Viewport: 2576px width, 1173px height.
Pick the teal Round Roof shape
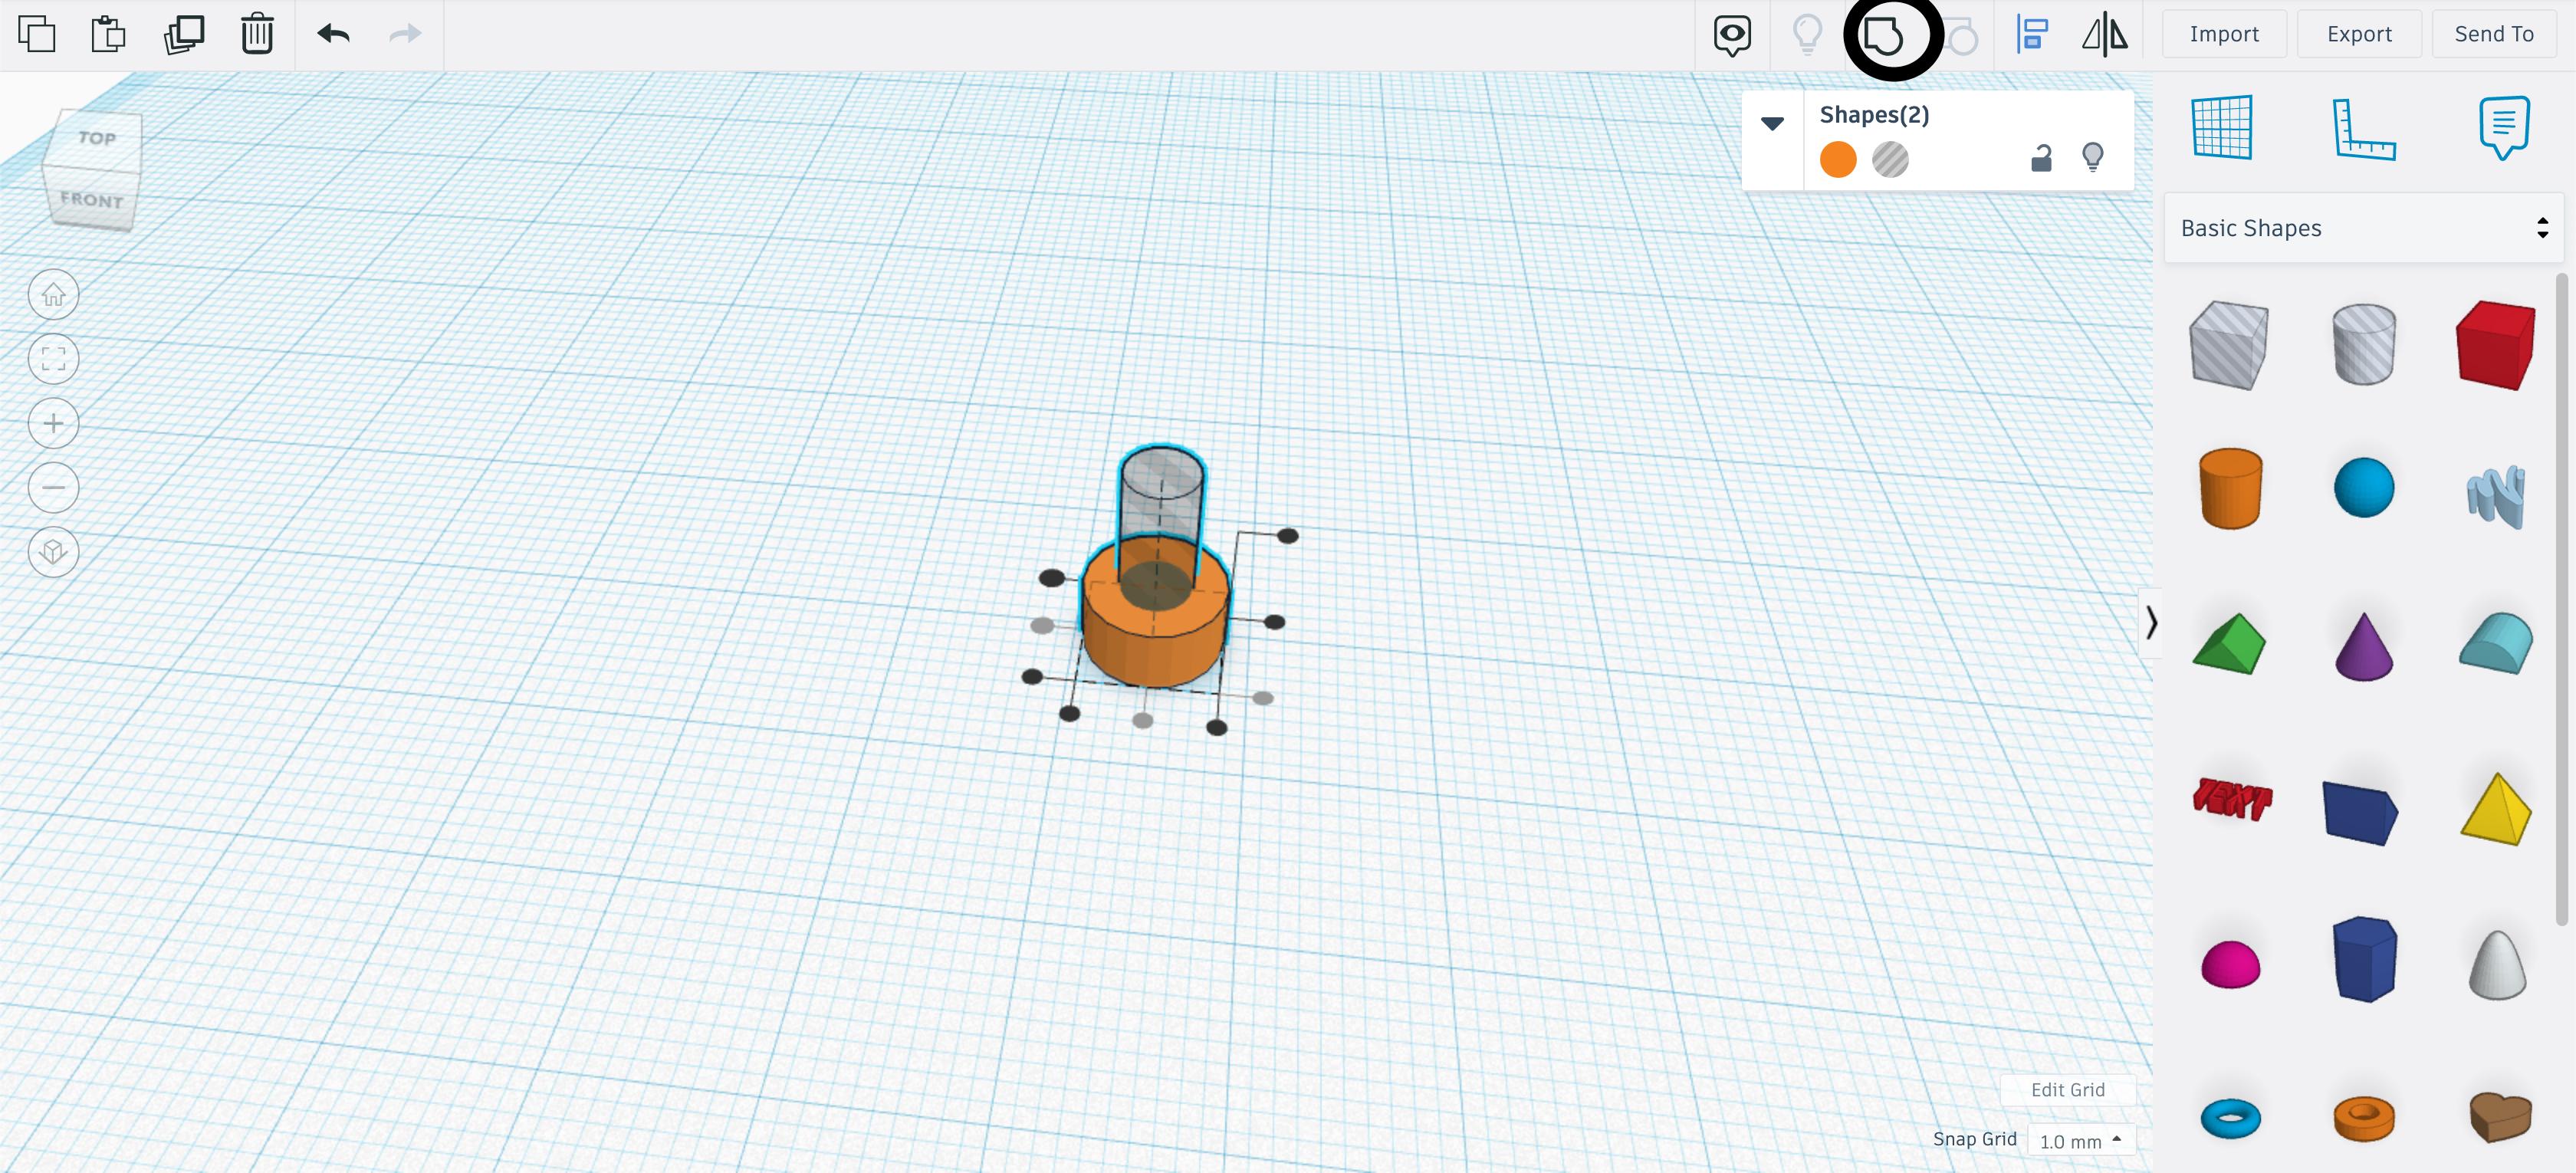[2496, 643]
